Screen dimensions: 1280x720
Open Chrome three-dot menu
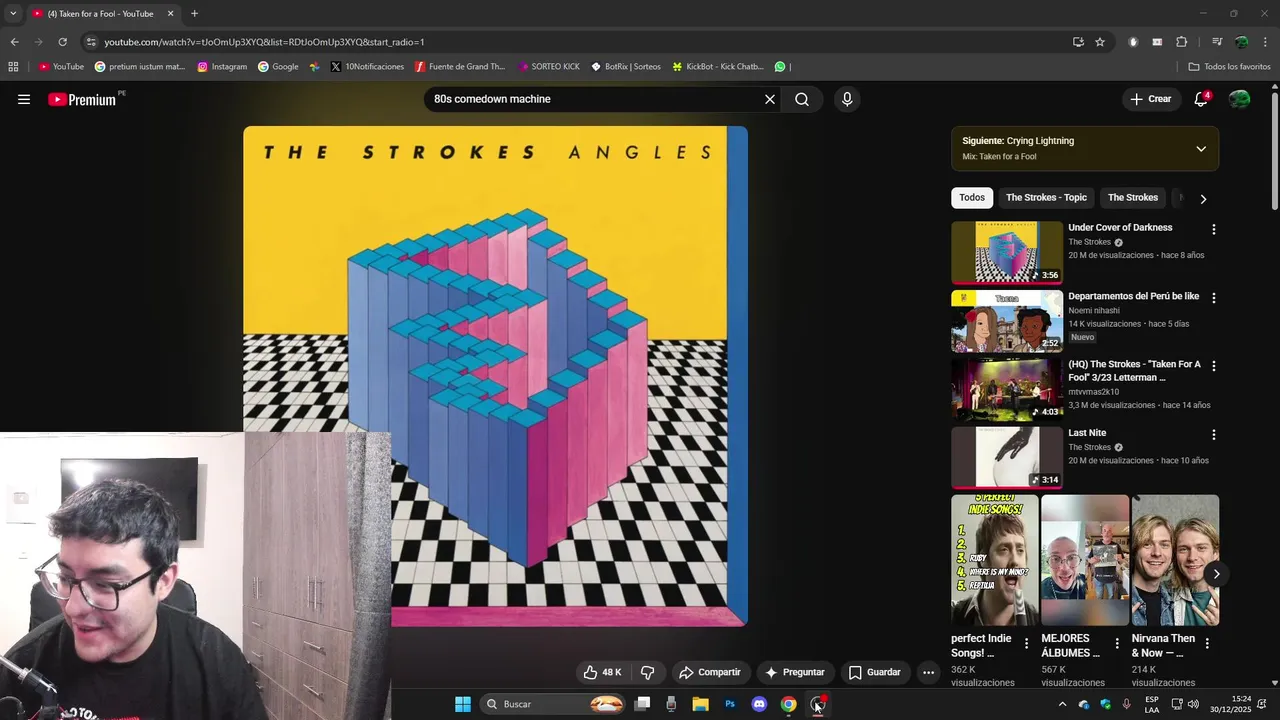(1265, 42)
